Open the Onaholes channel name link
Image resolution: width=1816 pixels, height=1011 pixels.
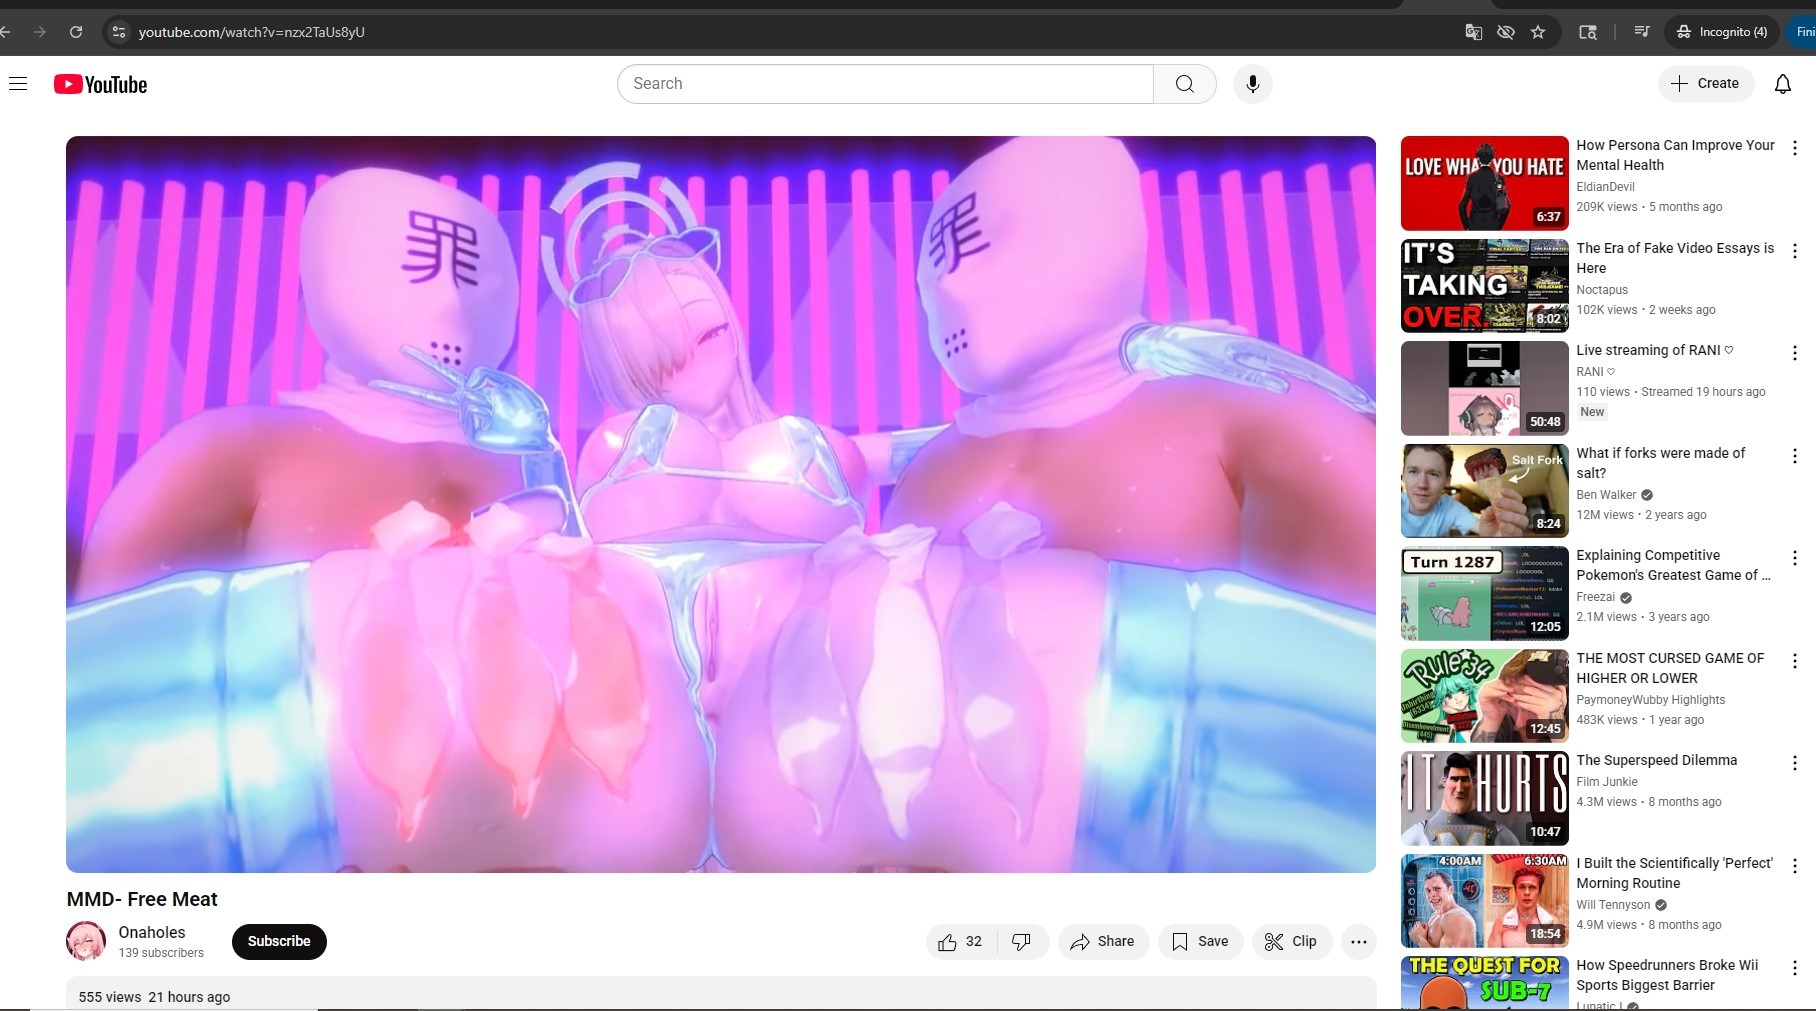click(x=152, y=932)
